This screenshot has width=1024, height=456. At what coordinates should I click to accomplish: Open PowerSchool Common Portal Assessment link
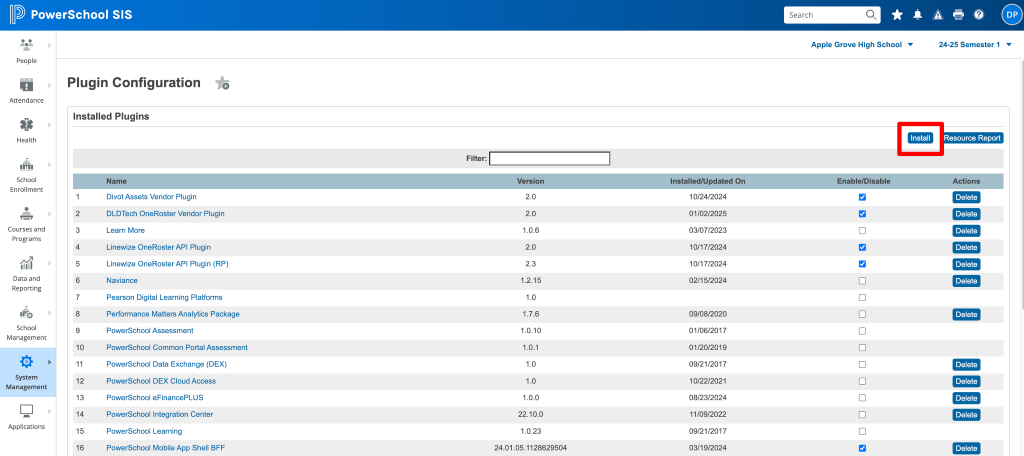coord(177,348)
